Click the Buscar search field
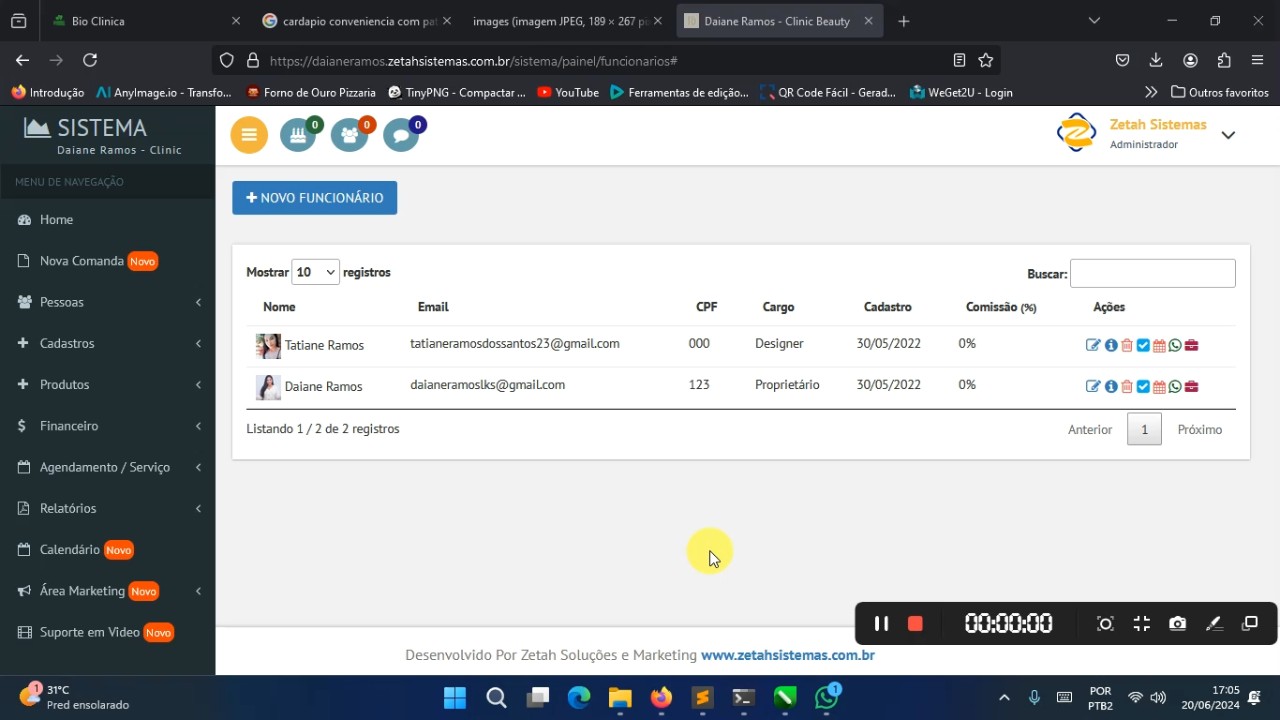The image size is (1280, 720). (1153, 273)
